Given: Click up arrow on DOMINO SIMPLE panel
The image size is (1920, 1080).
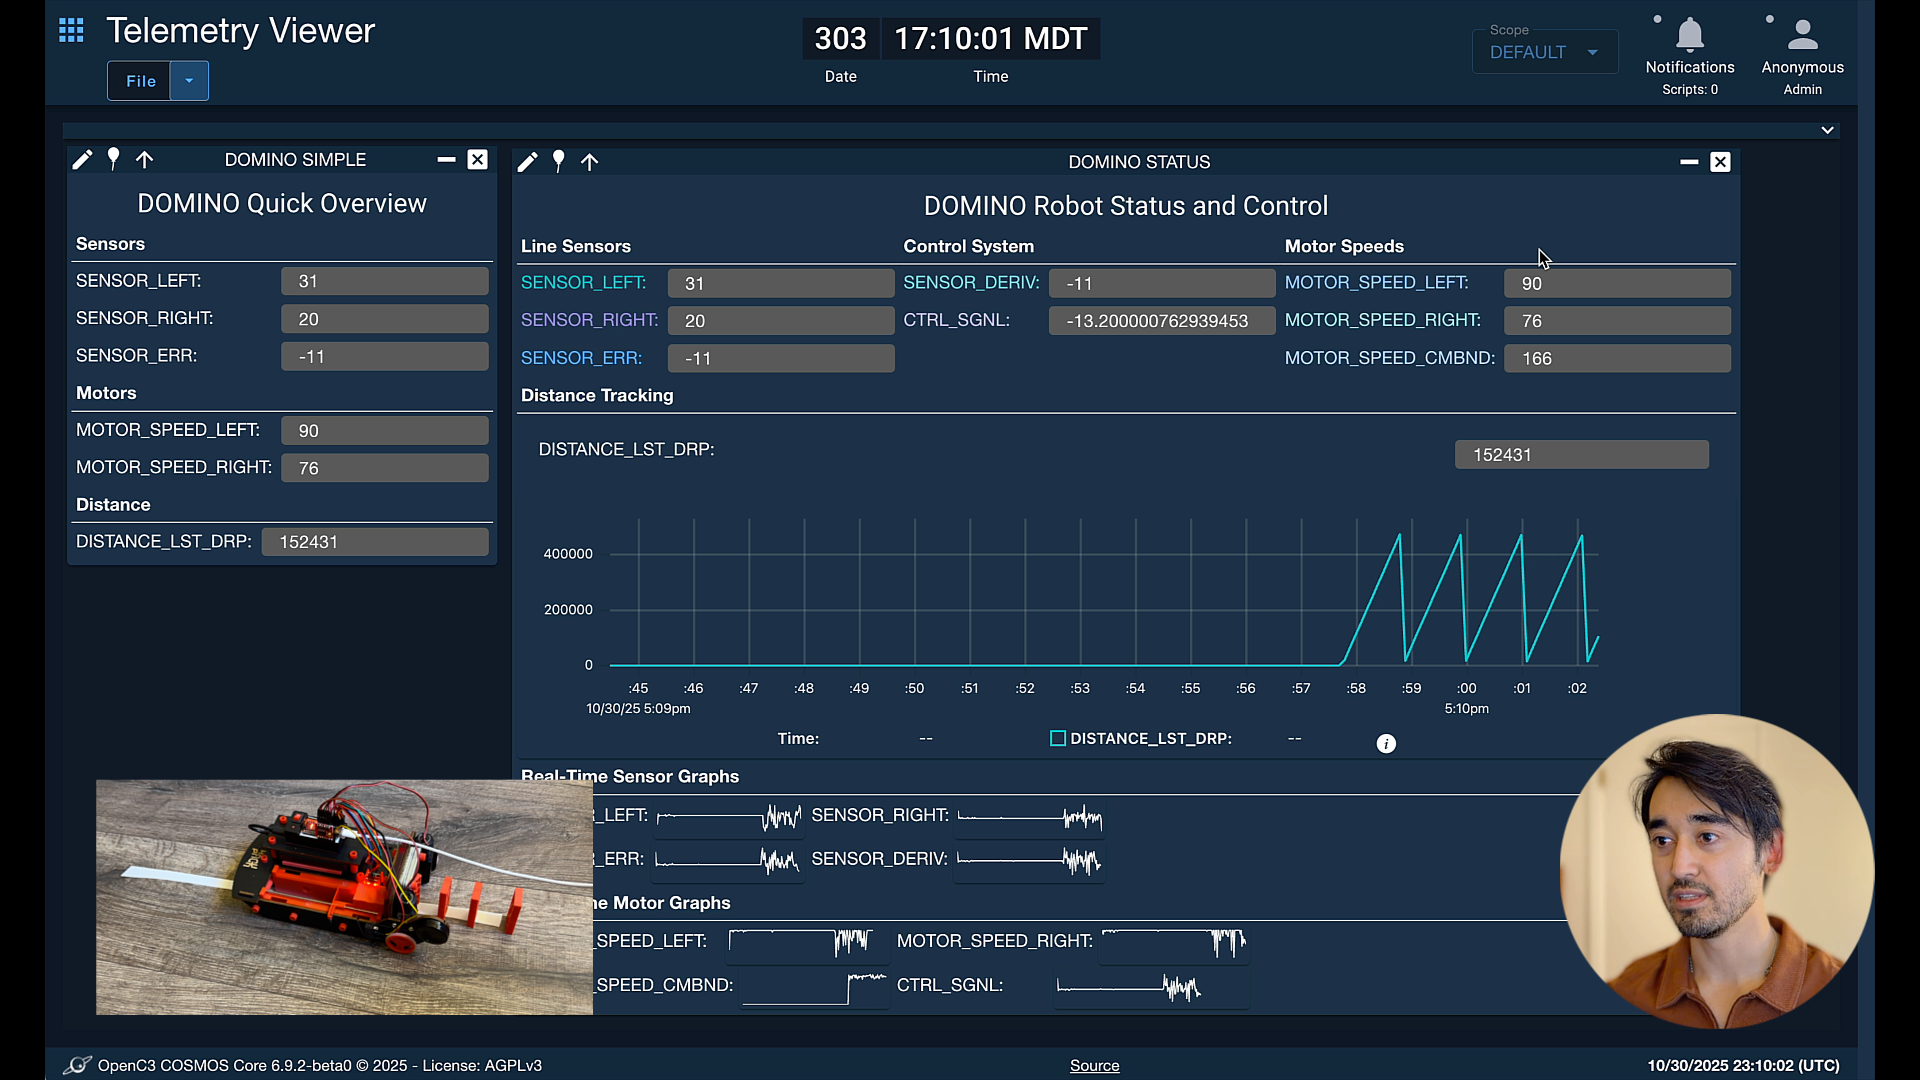Looking at the screenshot, I should [x=144, y=160].
